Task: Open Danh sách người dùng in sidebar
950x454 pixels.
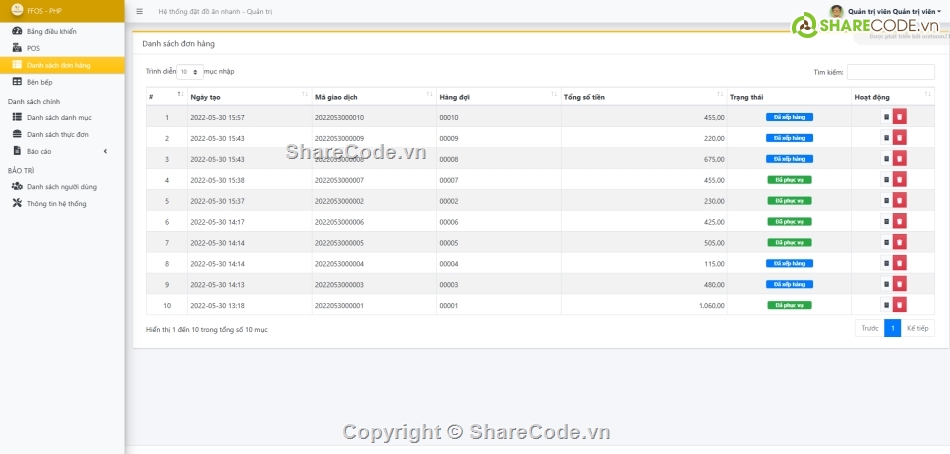Action: coord(62,186)
